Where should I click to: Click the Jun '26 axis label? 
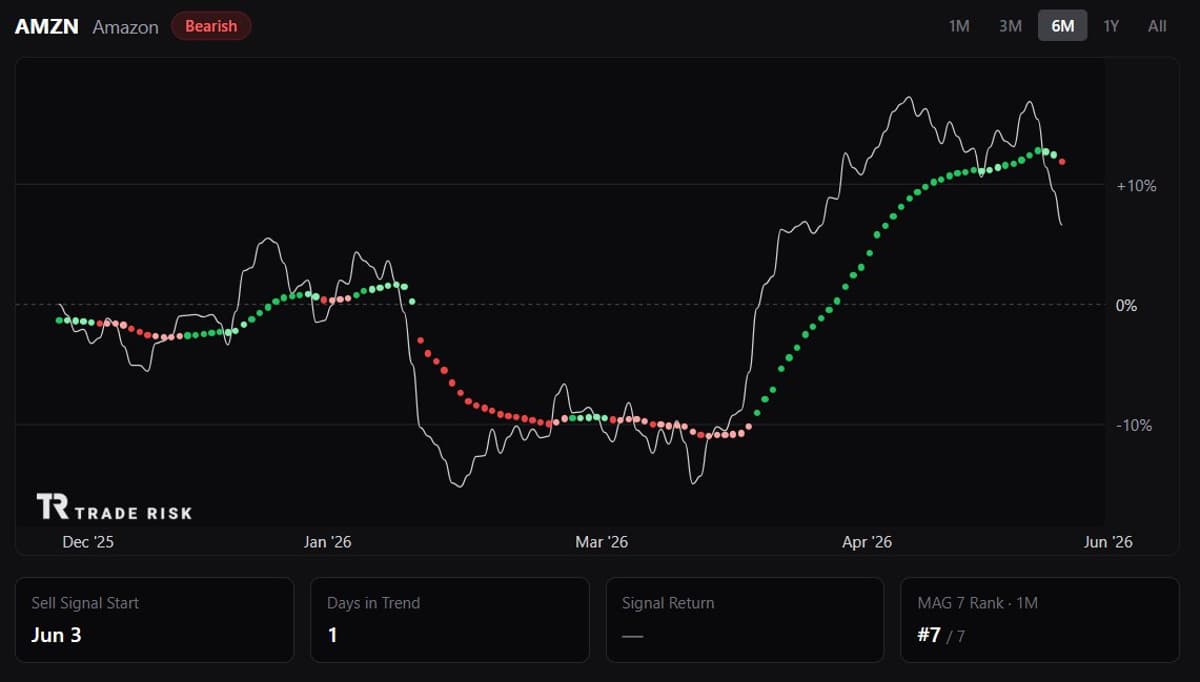[1109, 542]
